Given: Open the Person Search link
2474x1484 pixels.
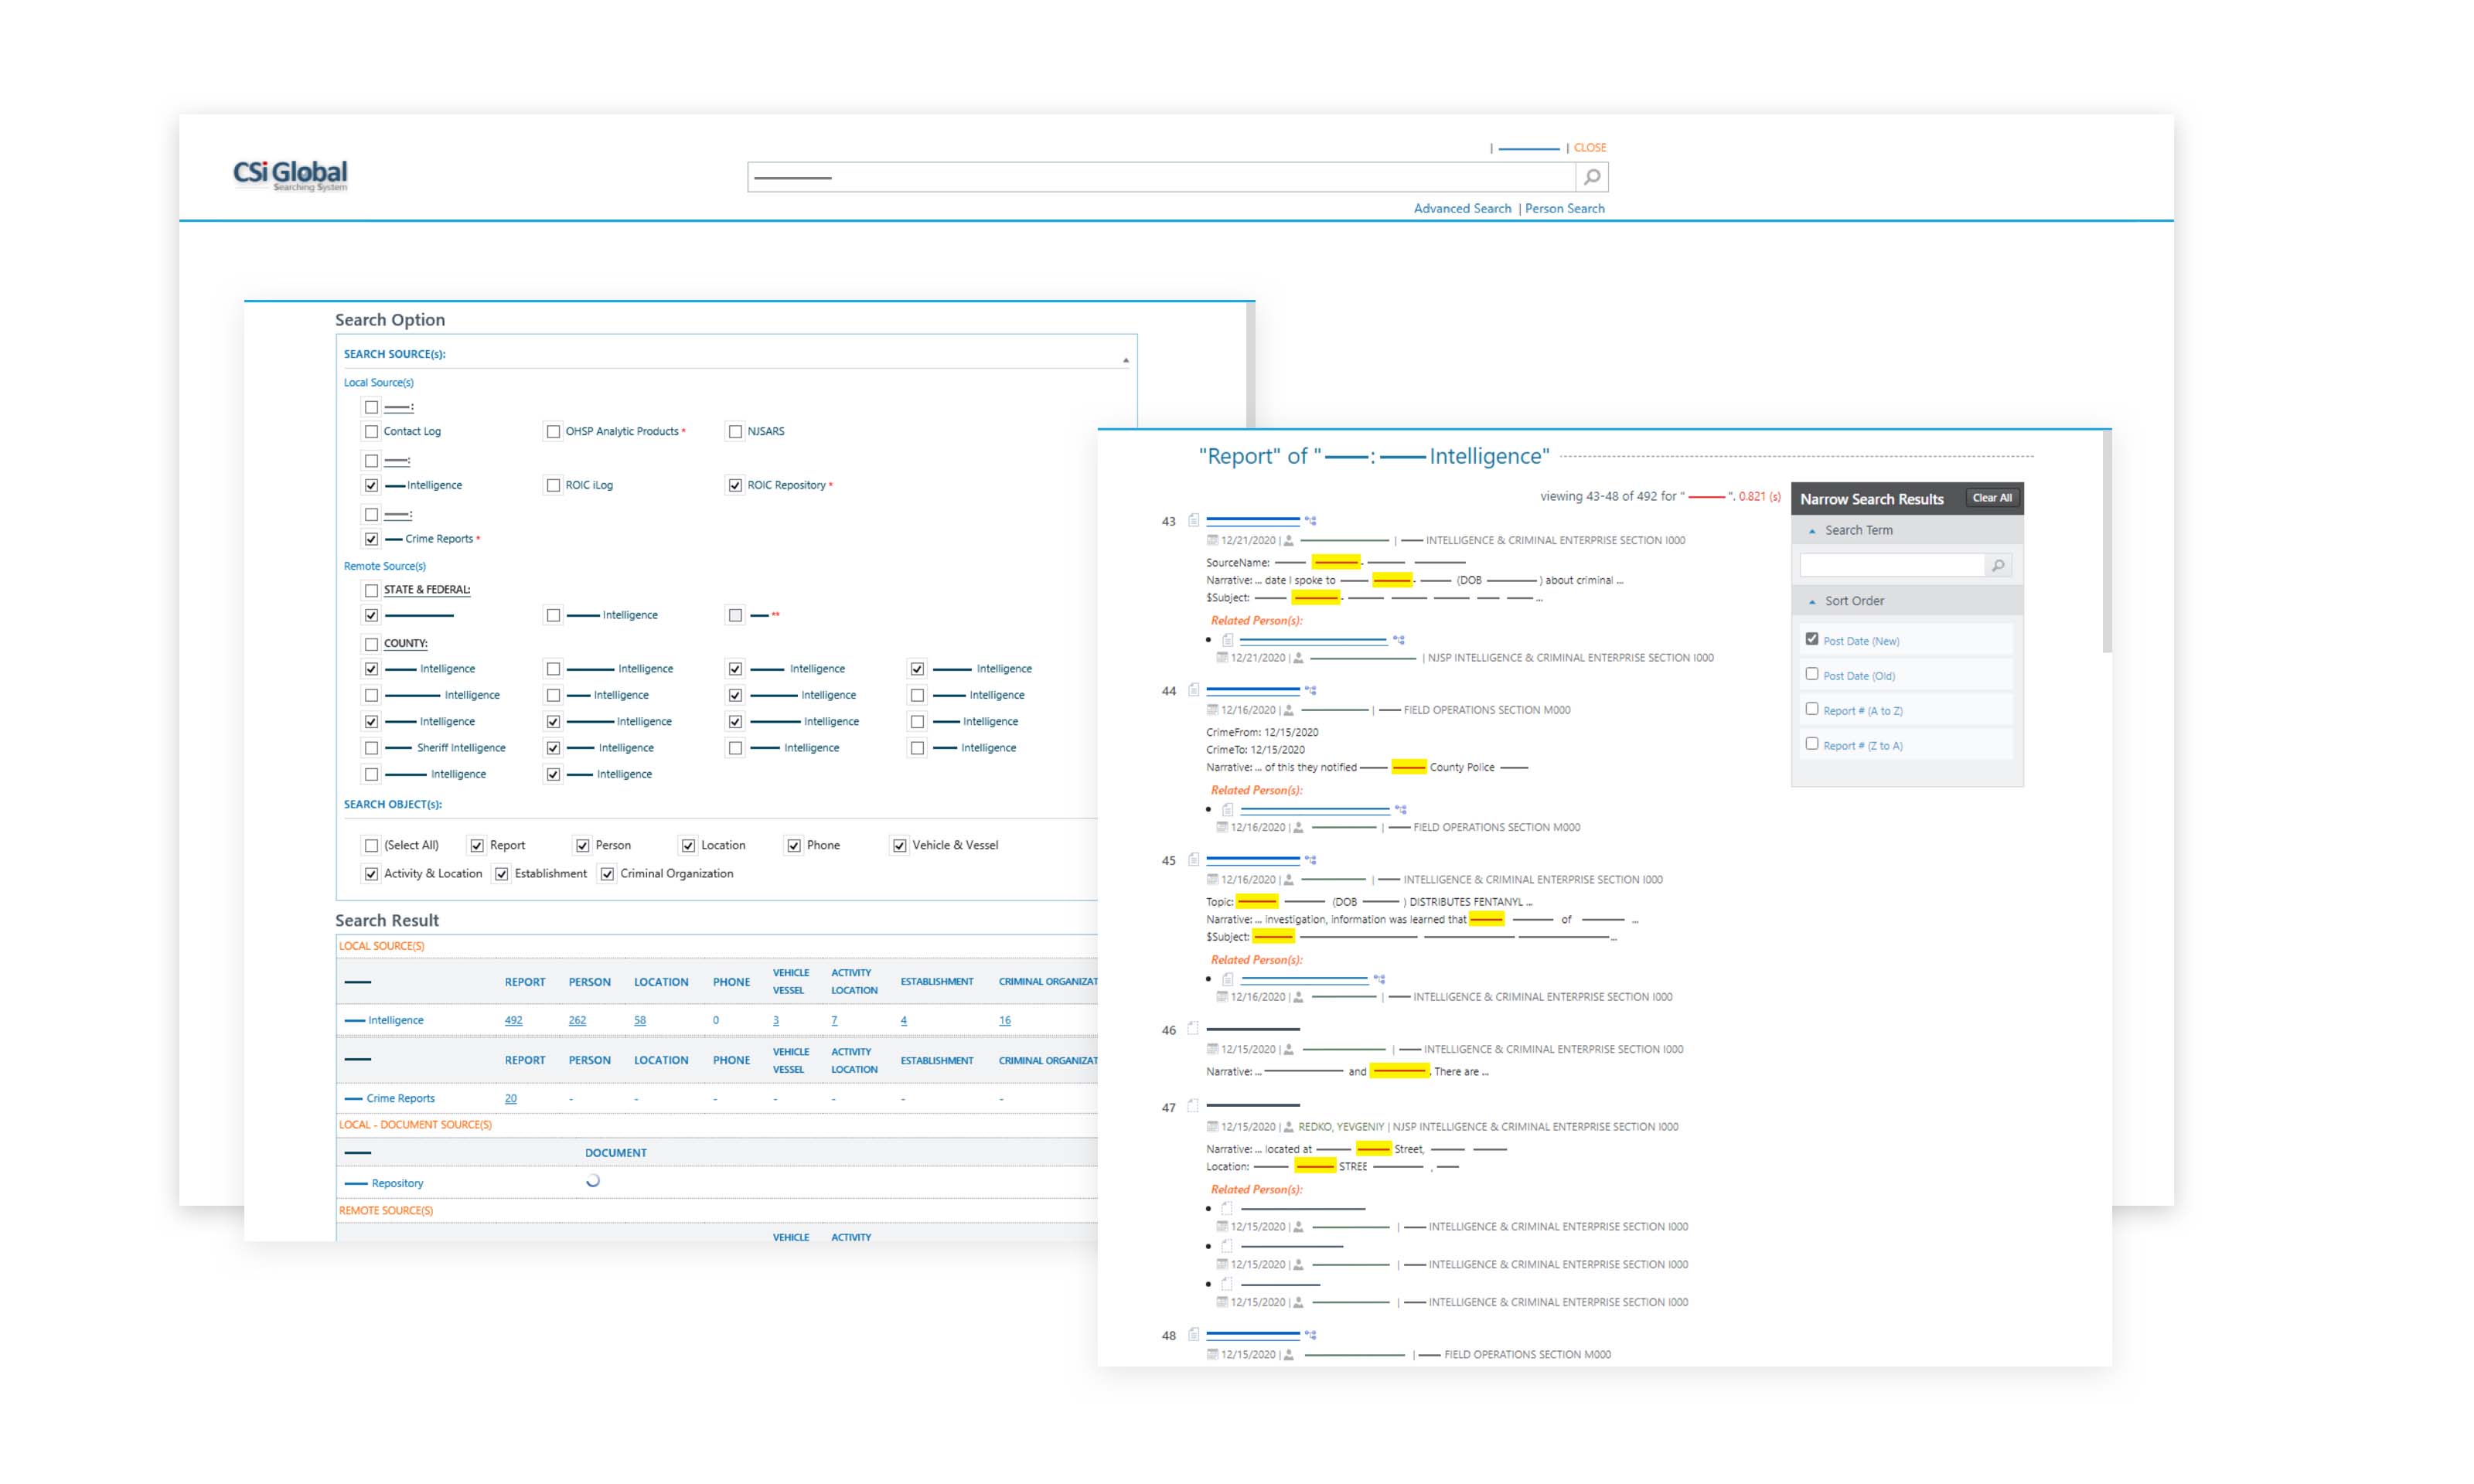Looking at the screenshot, I should tap(1564, 209).
